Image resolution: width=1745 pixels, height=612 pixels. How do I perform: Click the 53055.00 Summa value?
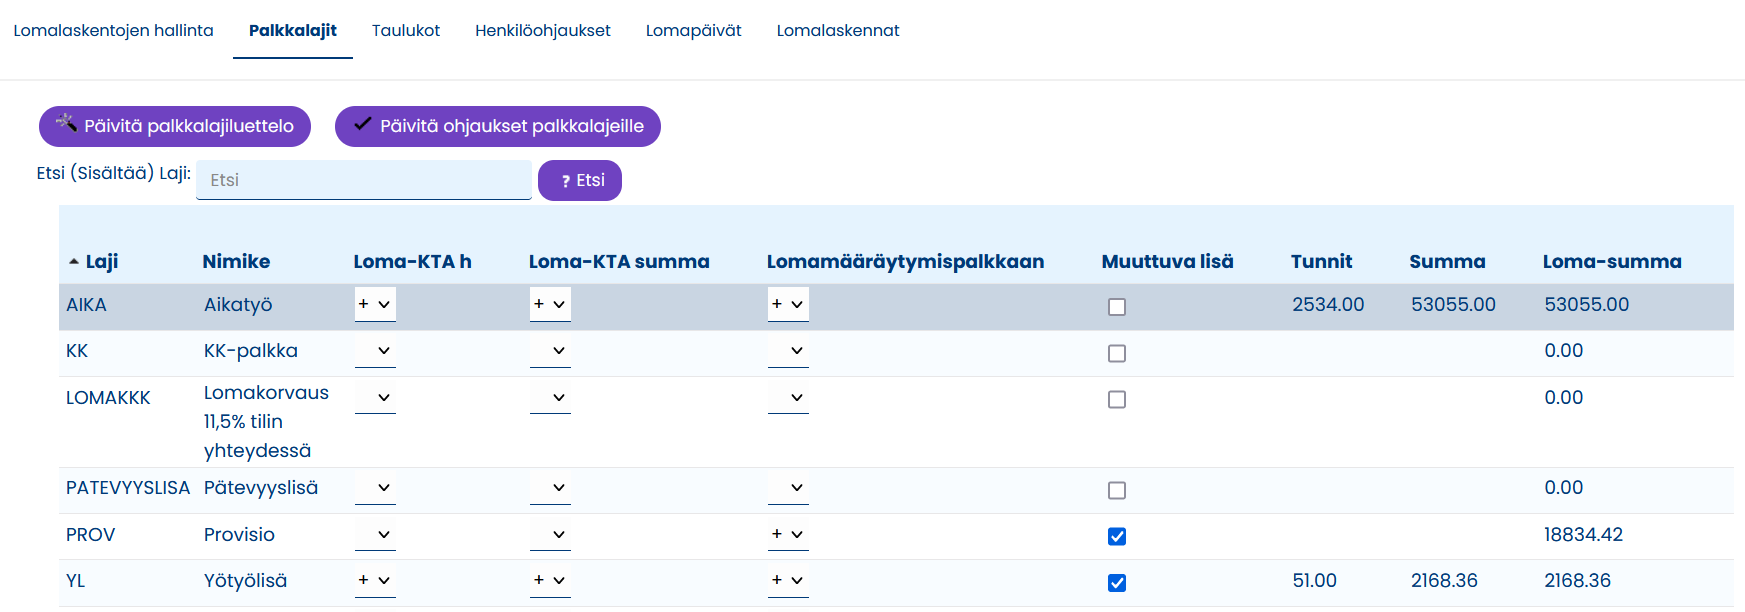1453,305
